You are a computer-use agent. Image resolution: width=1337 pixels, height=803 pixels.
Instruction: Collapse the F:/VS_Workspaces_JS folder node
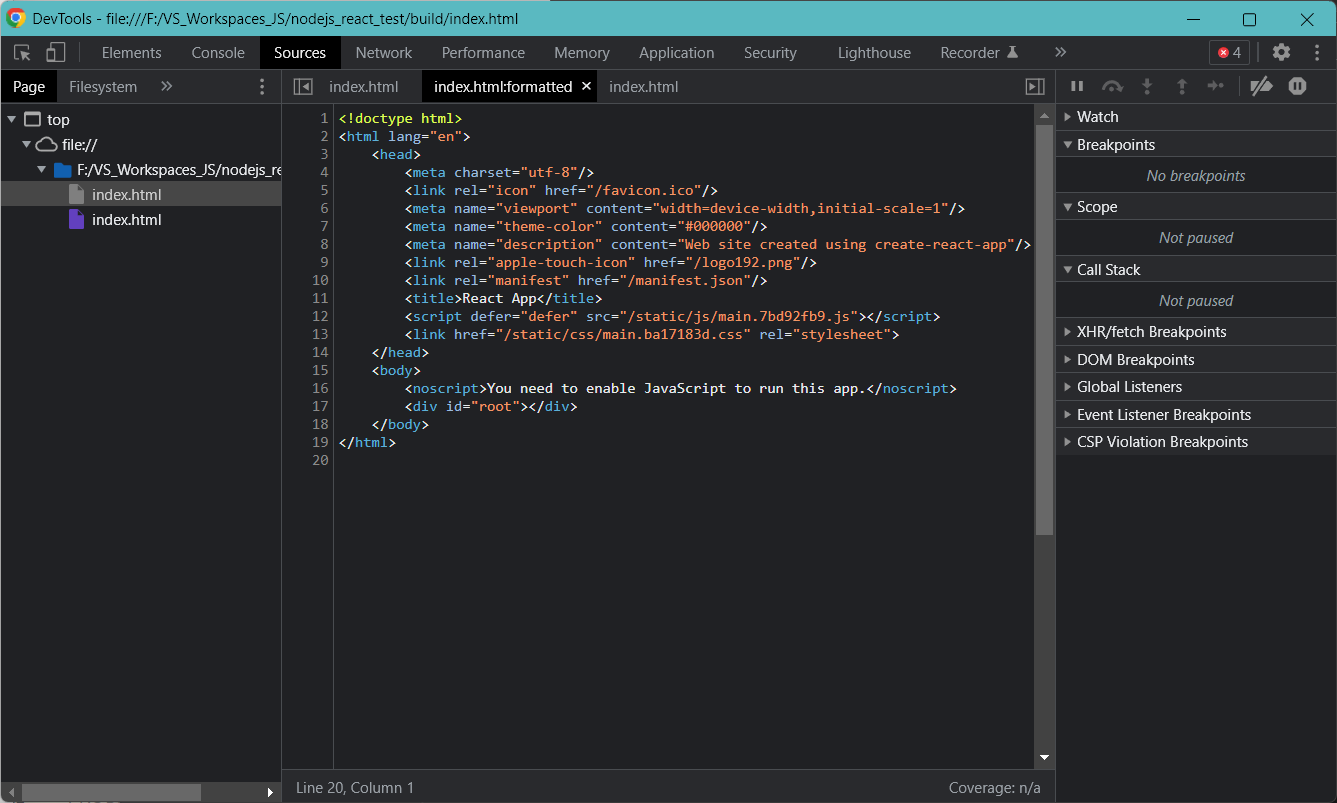tap(42, 170)
